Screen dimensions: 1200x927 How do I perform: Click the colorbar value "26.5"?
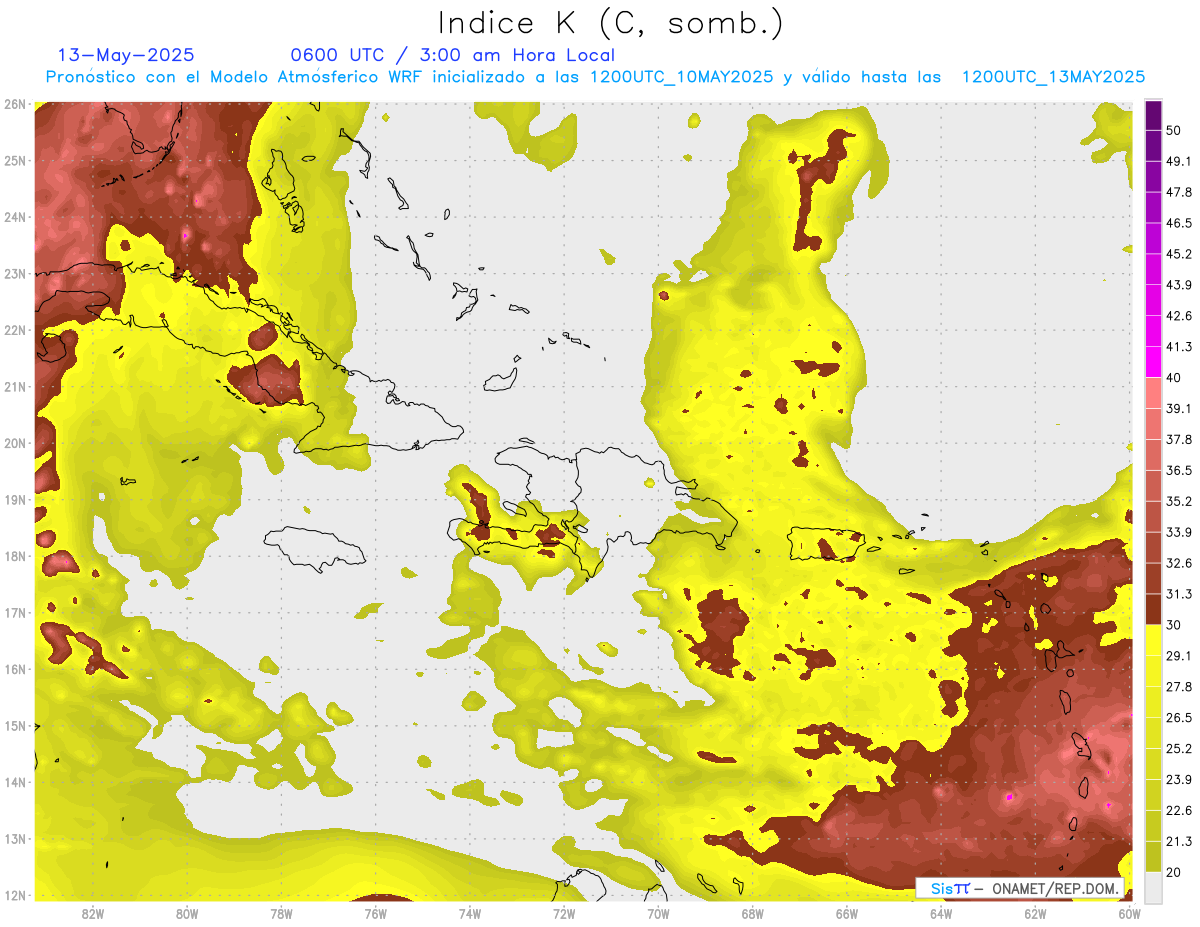1180,717
